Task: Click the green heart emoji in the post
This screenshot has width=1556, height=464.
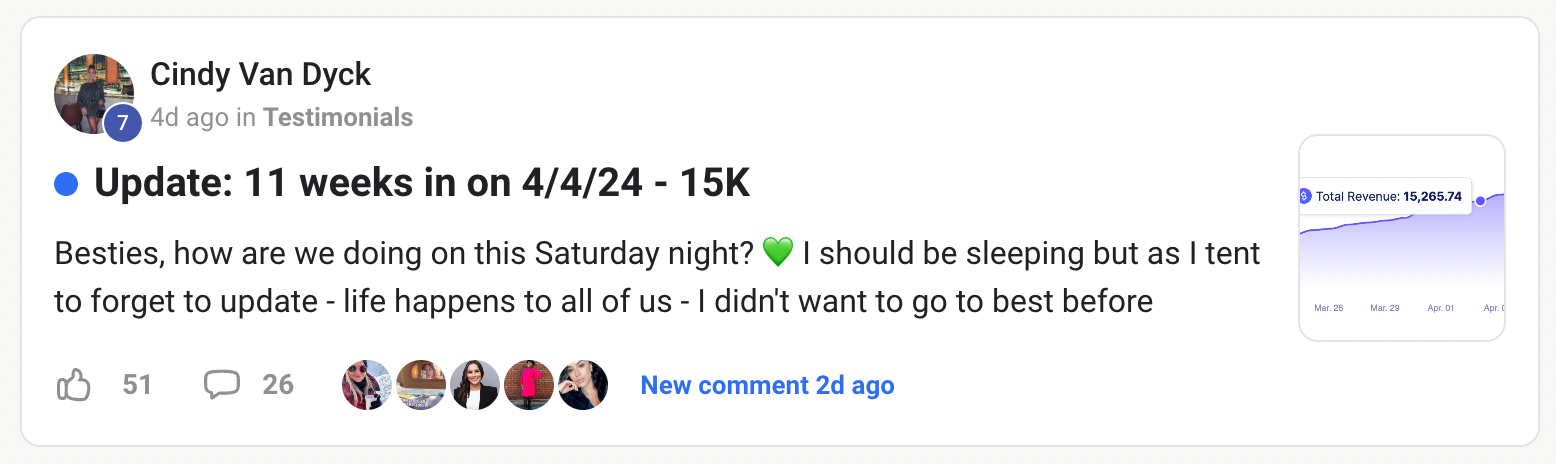Action: (x=777, y=253)
